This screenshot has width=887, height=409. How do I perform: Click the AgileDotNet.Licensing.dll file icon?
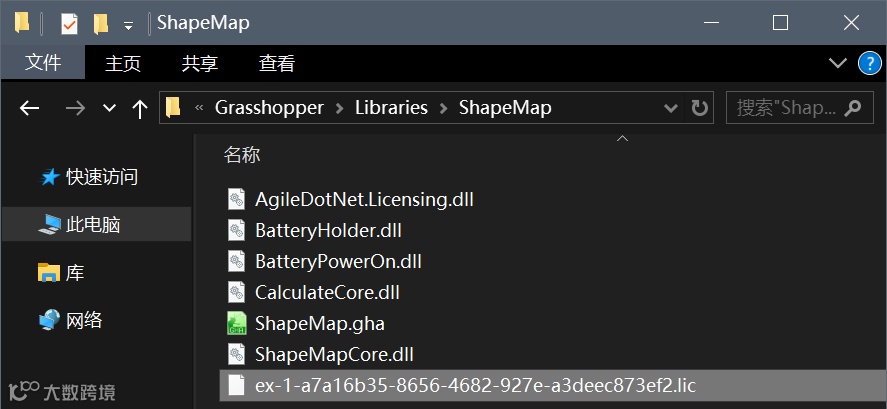[236, 199]
